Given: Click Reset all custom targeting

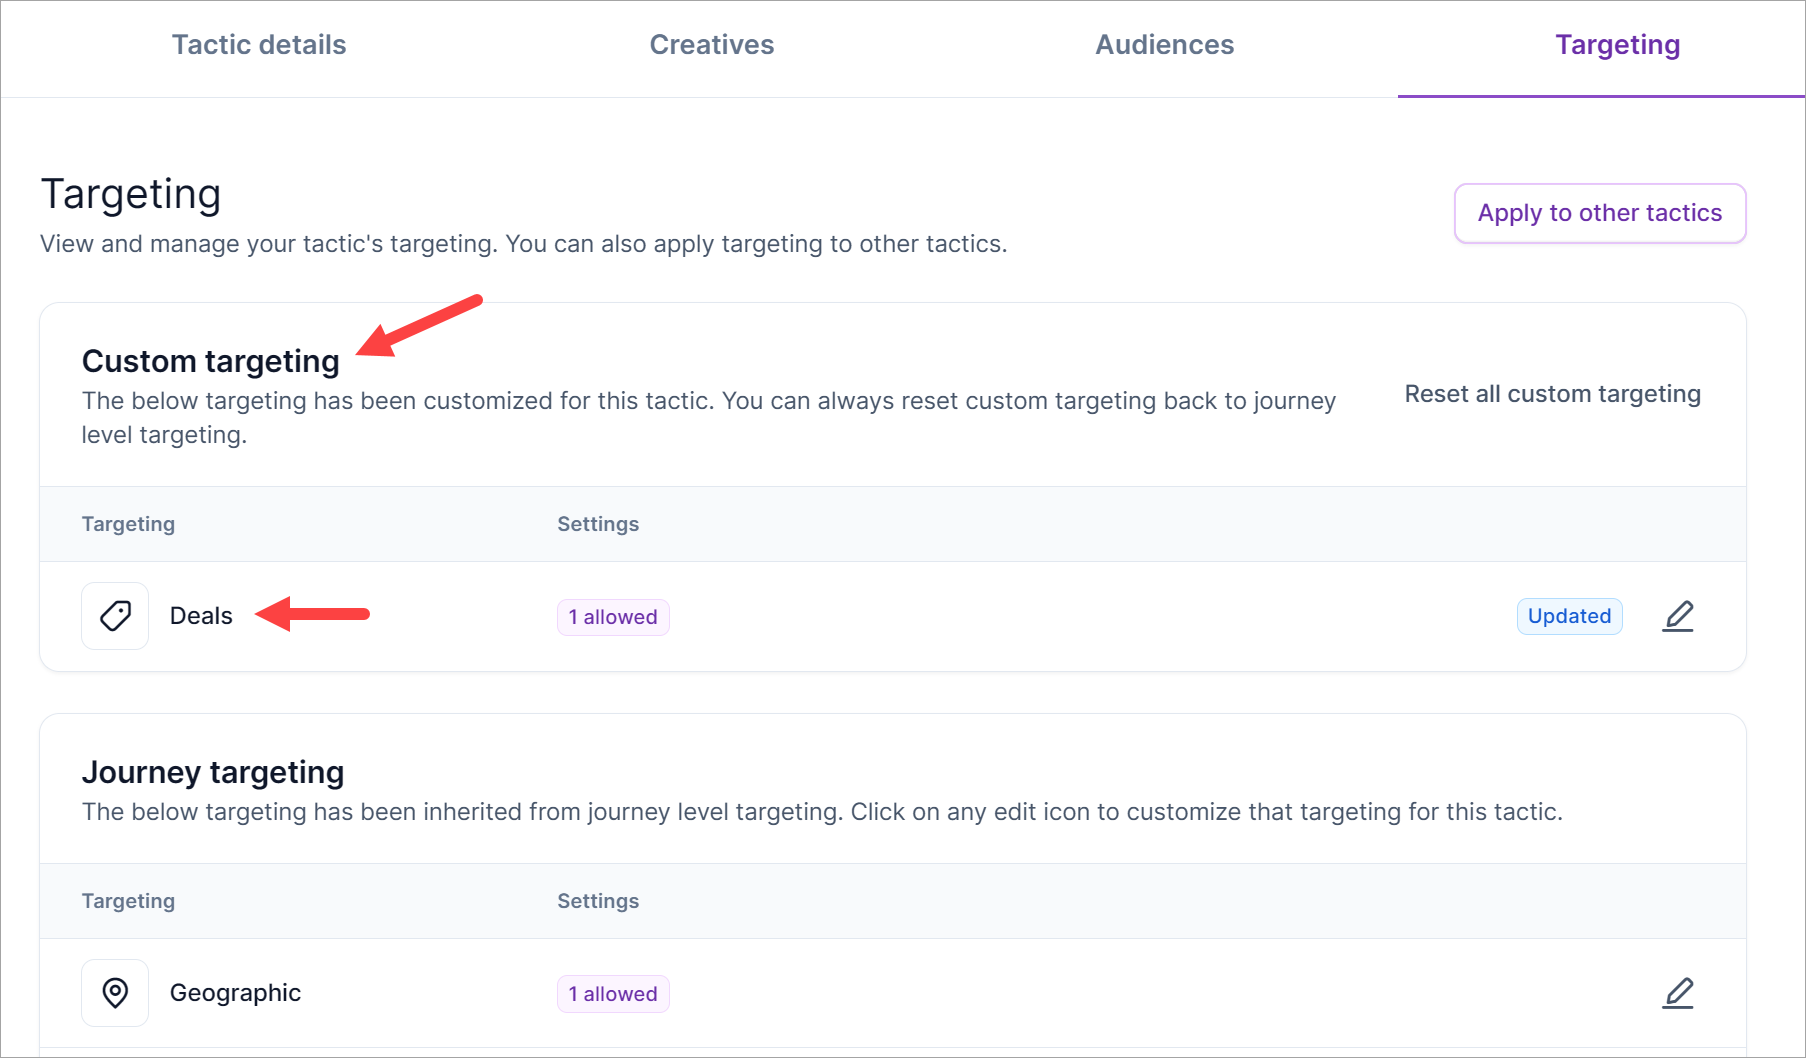Looking at the screenshot, I should (x=1552, y=394).
